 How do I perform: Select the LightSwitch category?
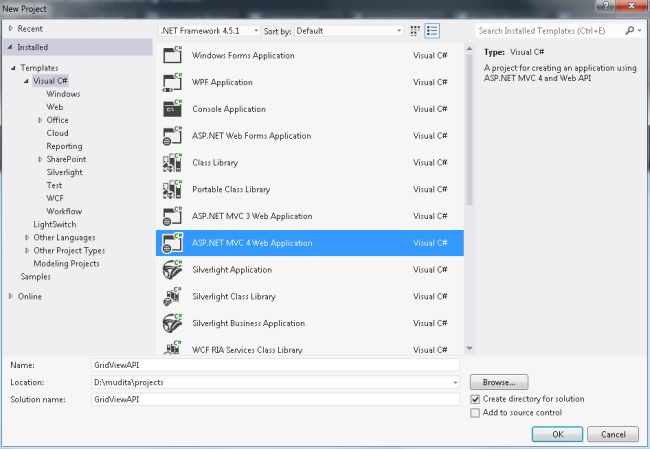[x=55, y=224]
